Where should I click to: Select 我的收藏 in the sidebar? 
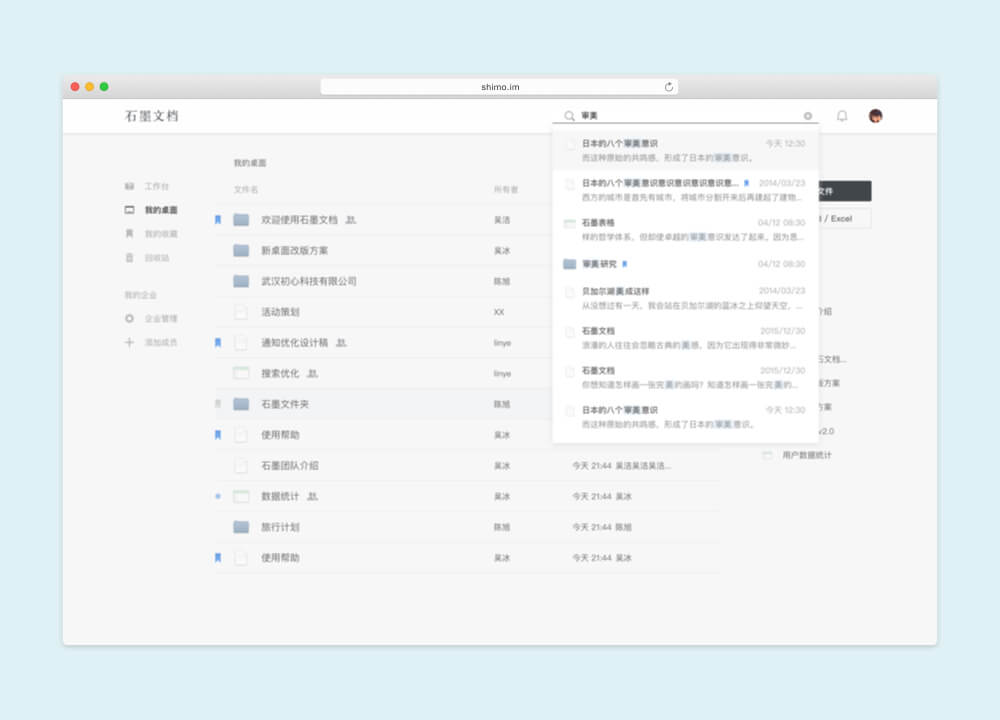(160, 233)
